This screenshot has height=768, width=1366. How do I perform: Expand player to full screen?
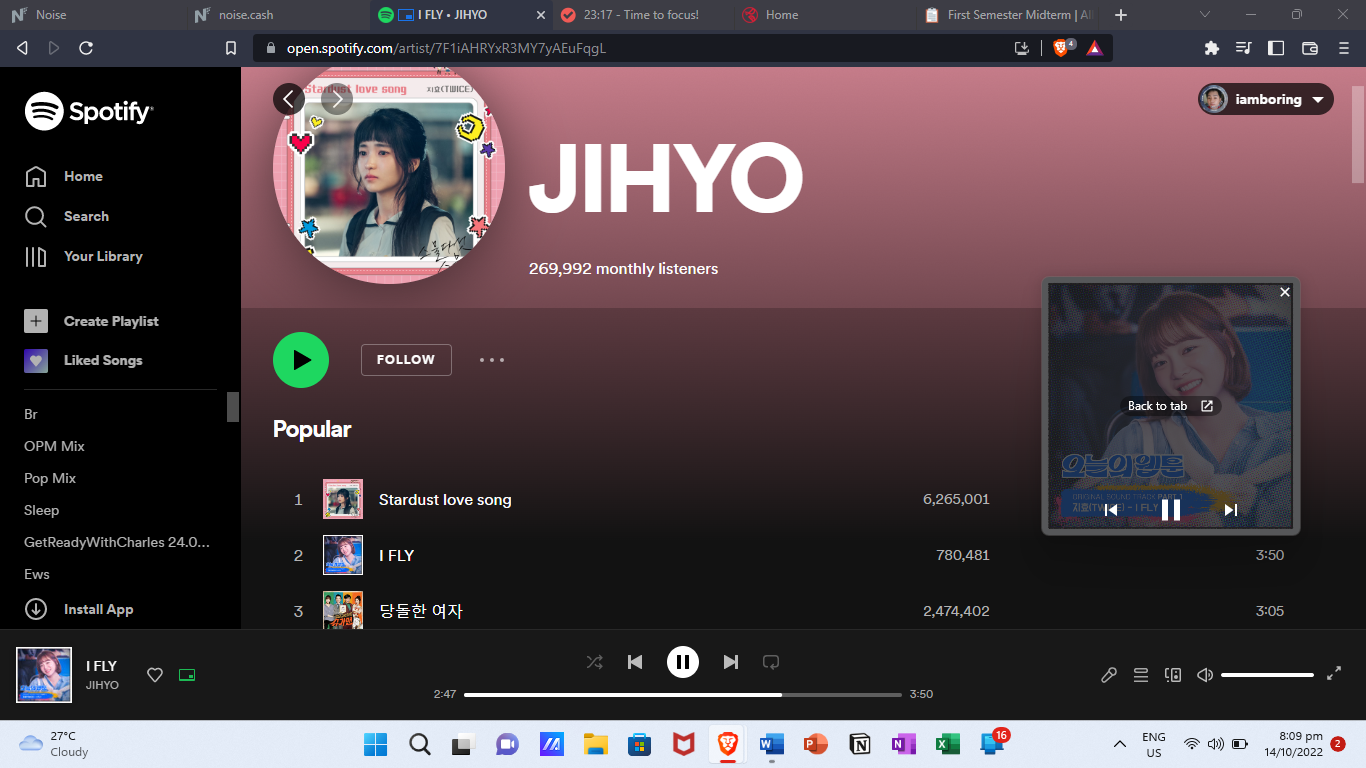[x=1334, y=674]
